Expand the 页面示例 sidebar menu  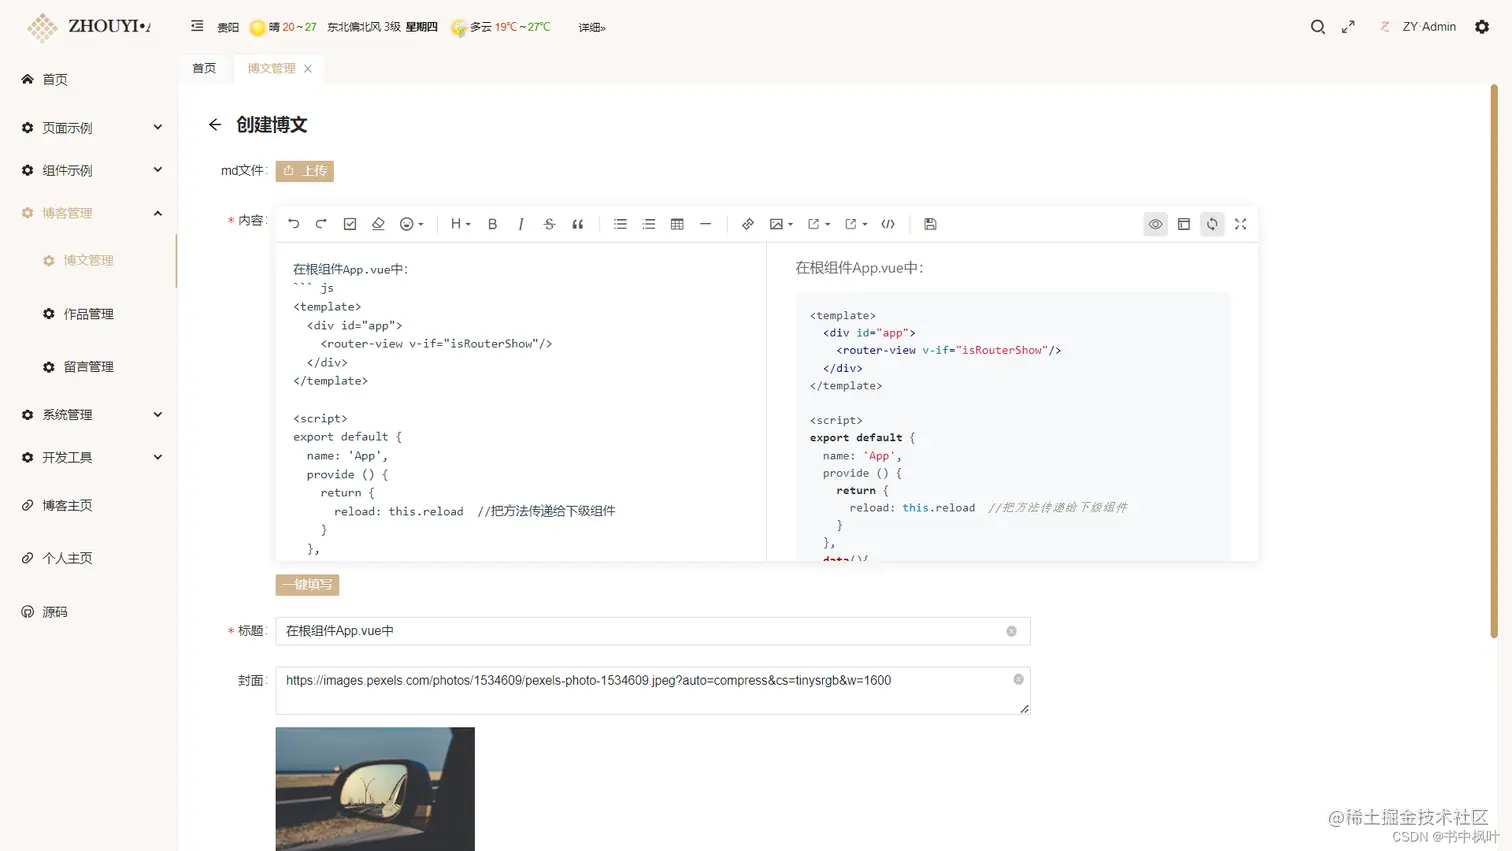[89, 128]
